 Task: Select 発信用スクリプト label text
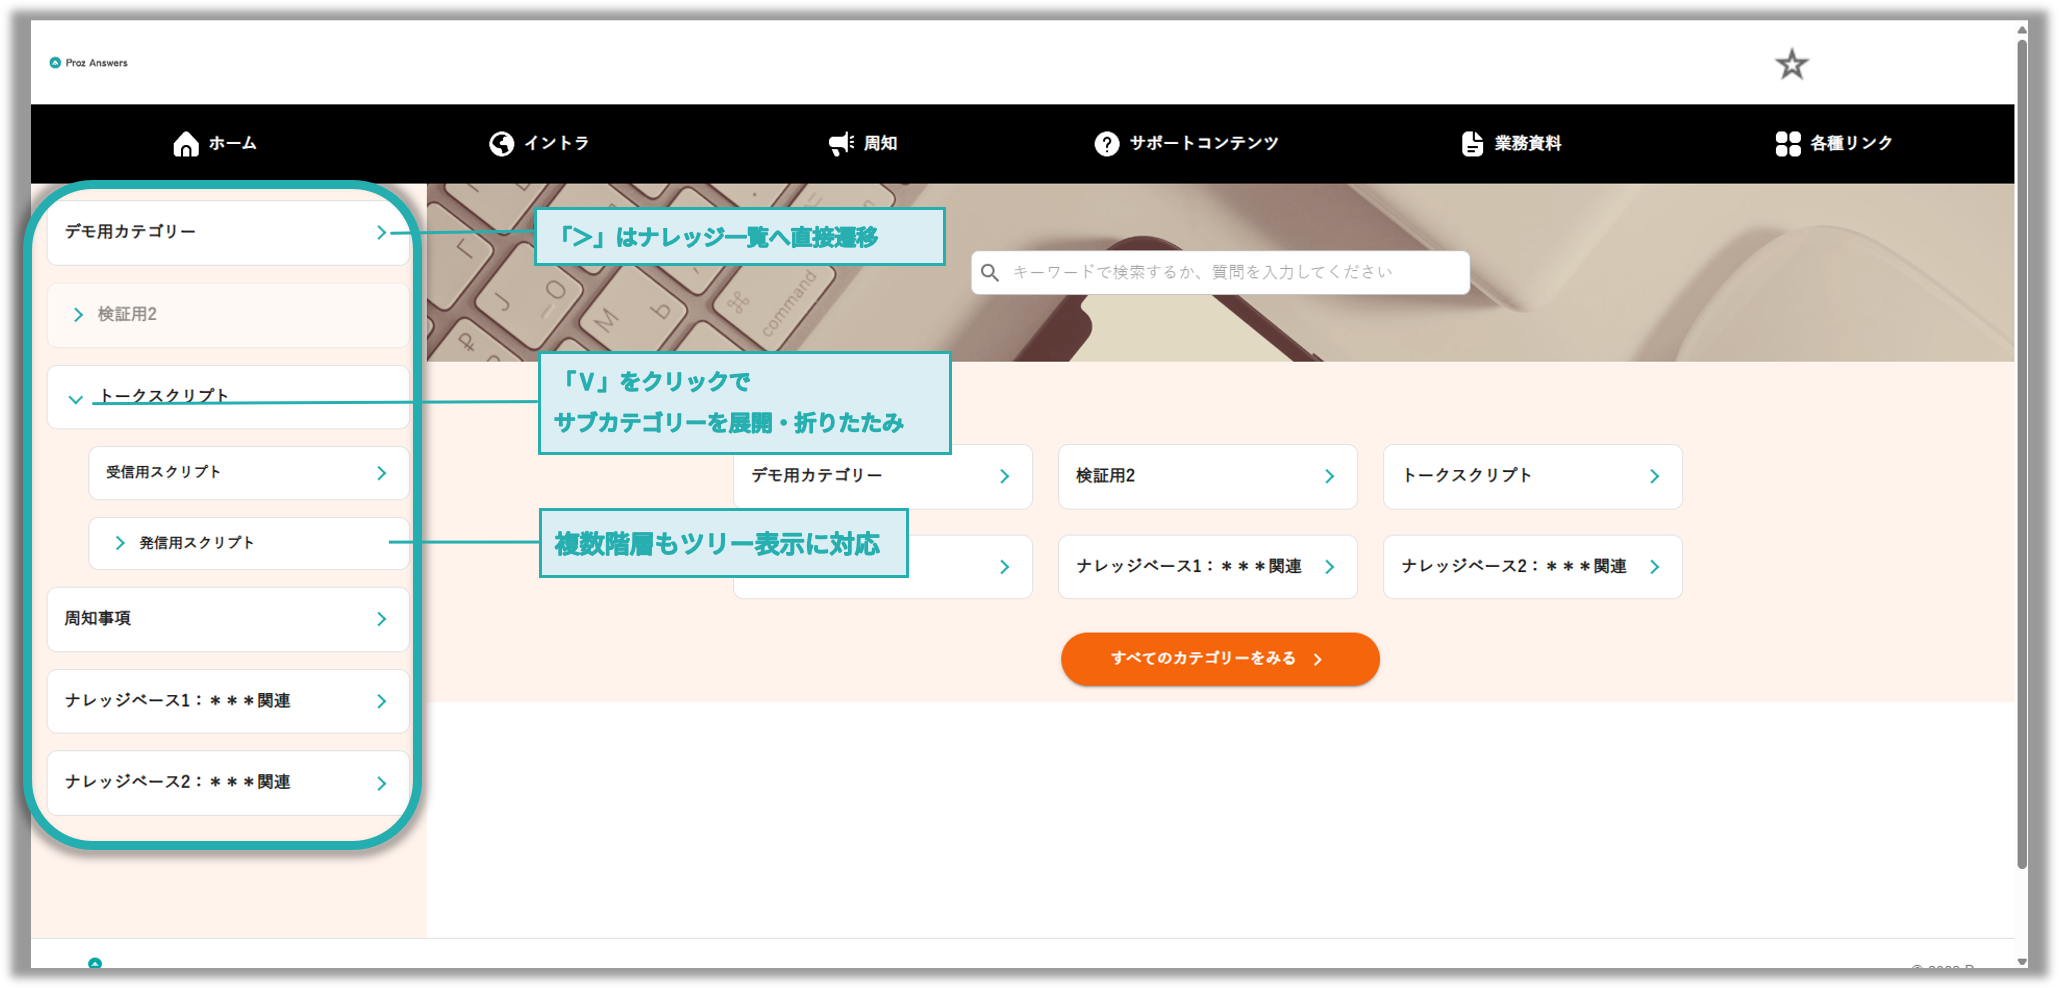coord(197,543)
